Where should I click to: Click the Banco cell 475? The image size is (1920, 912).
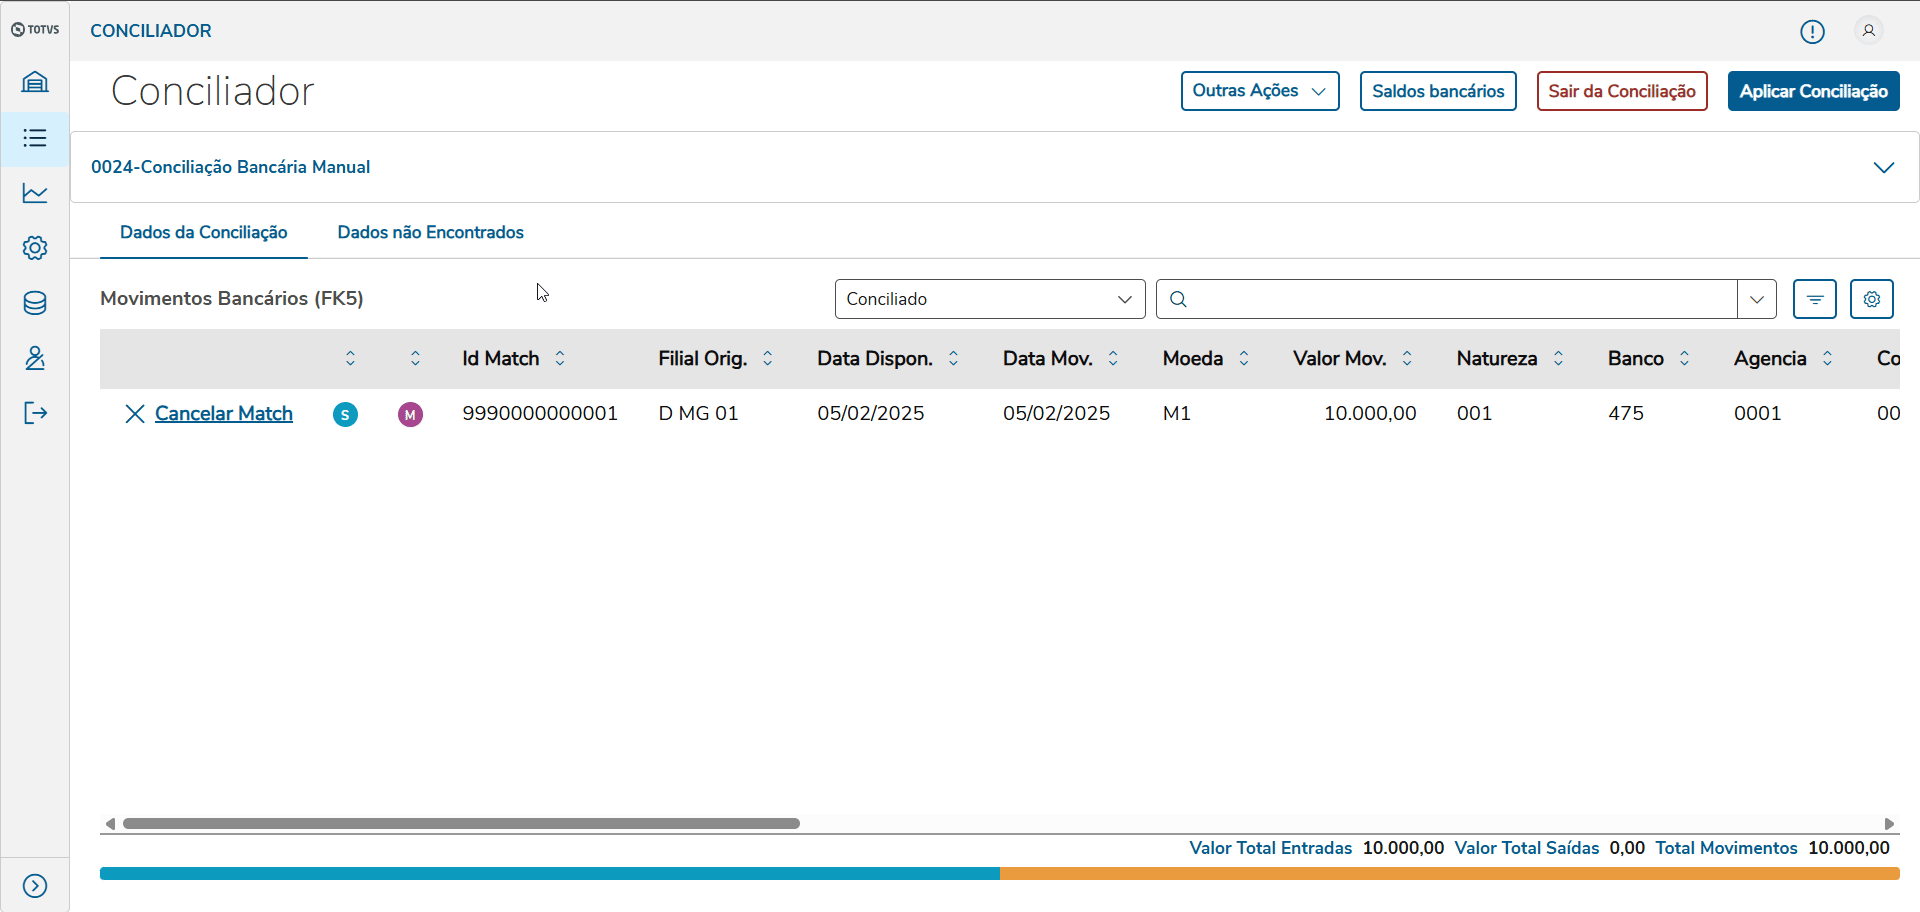[x=1626, y=413]
